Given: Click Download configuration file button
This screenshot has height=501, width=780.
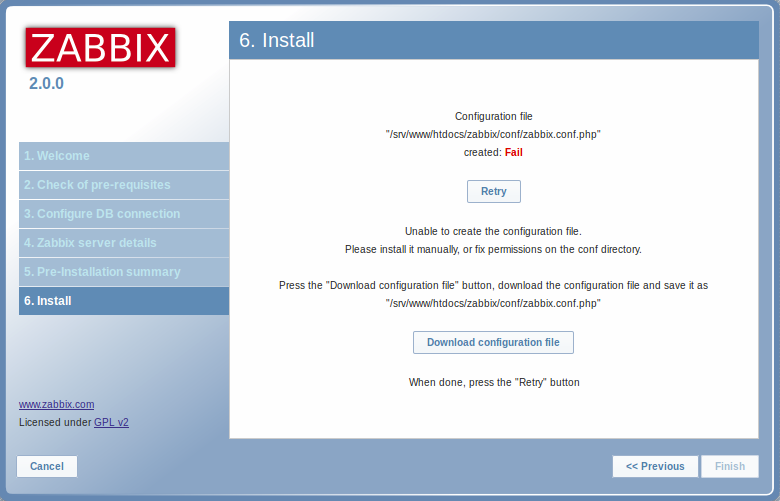Looking at the screenshot, I should [493, 342].
